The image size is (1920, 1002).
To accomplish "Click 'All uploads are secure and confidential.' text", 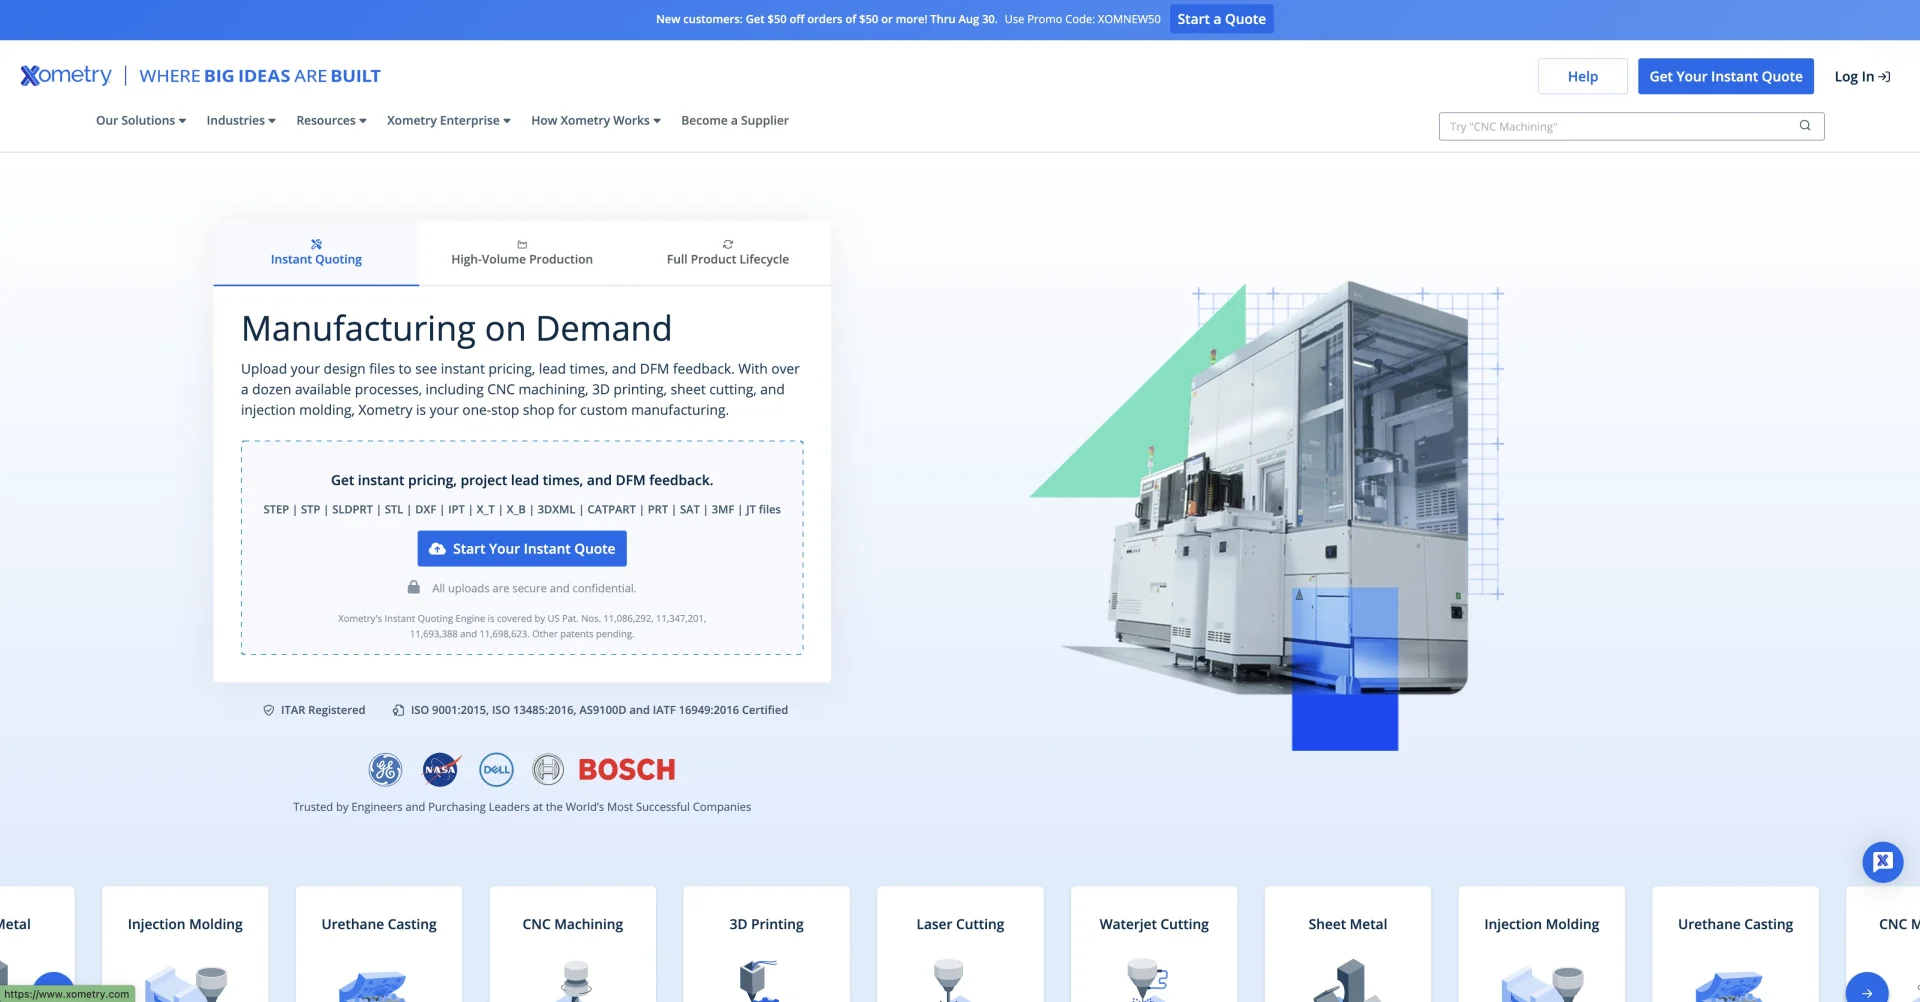I will click(534, 588).
